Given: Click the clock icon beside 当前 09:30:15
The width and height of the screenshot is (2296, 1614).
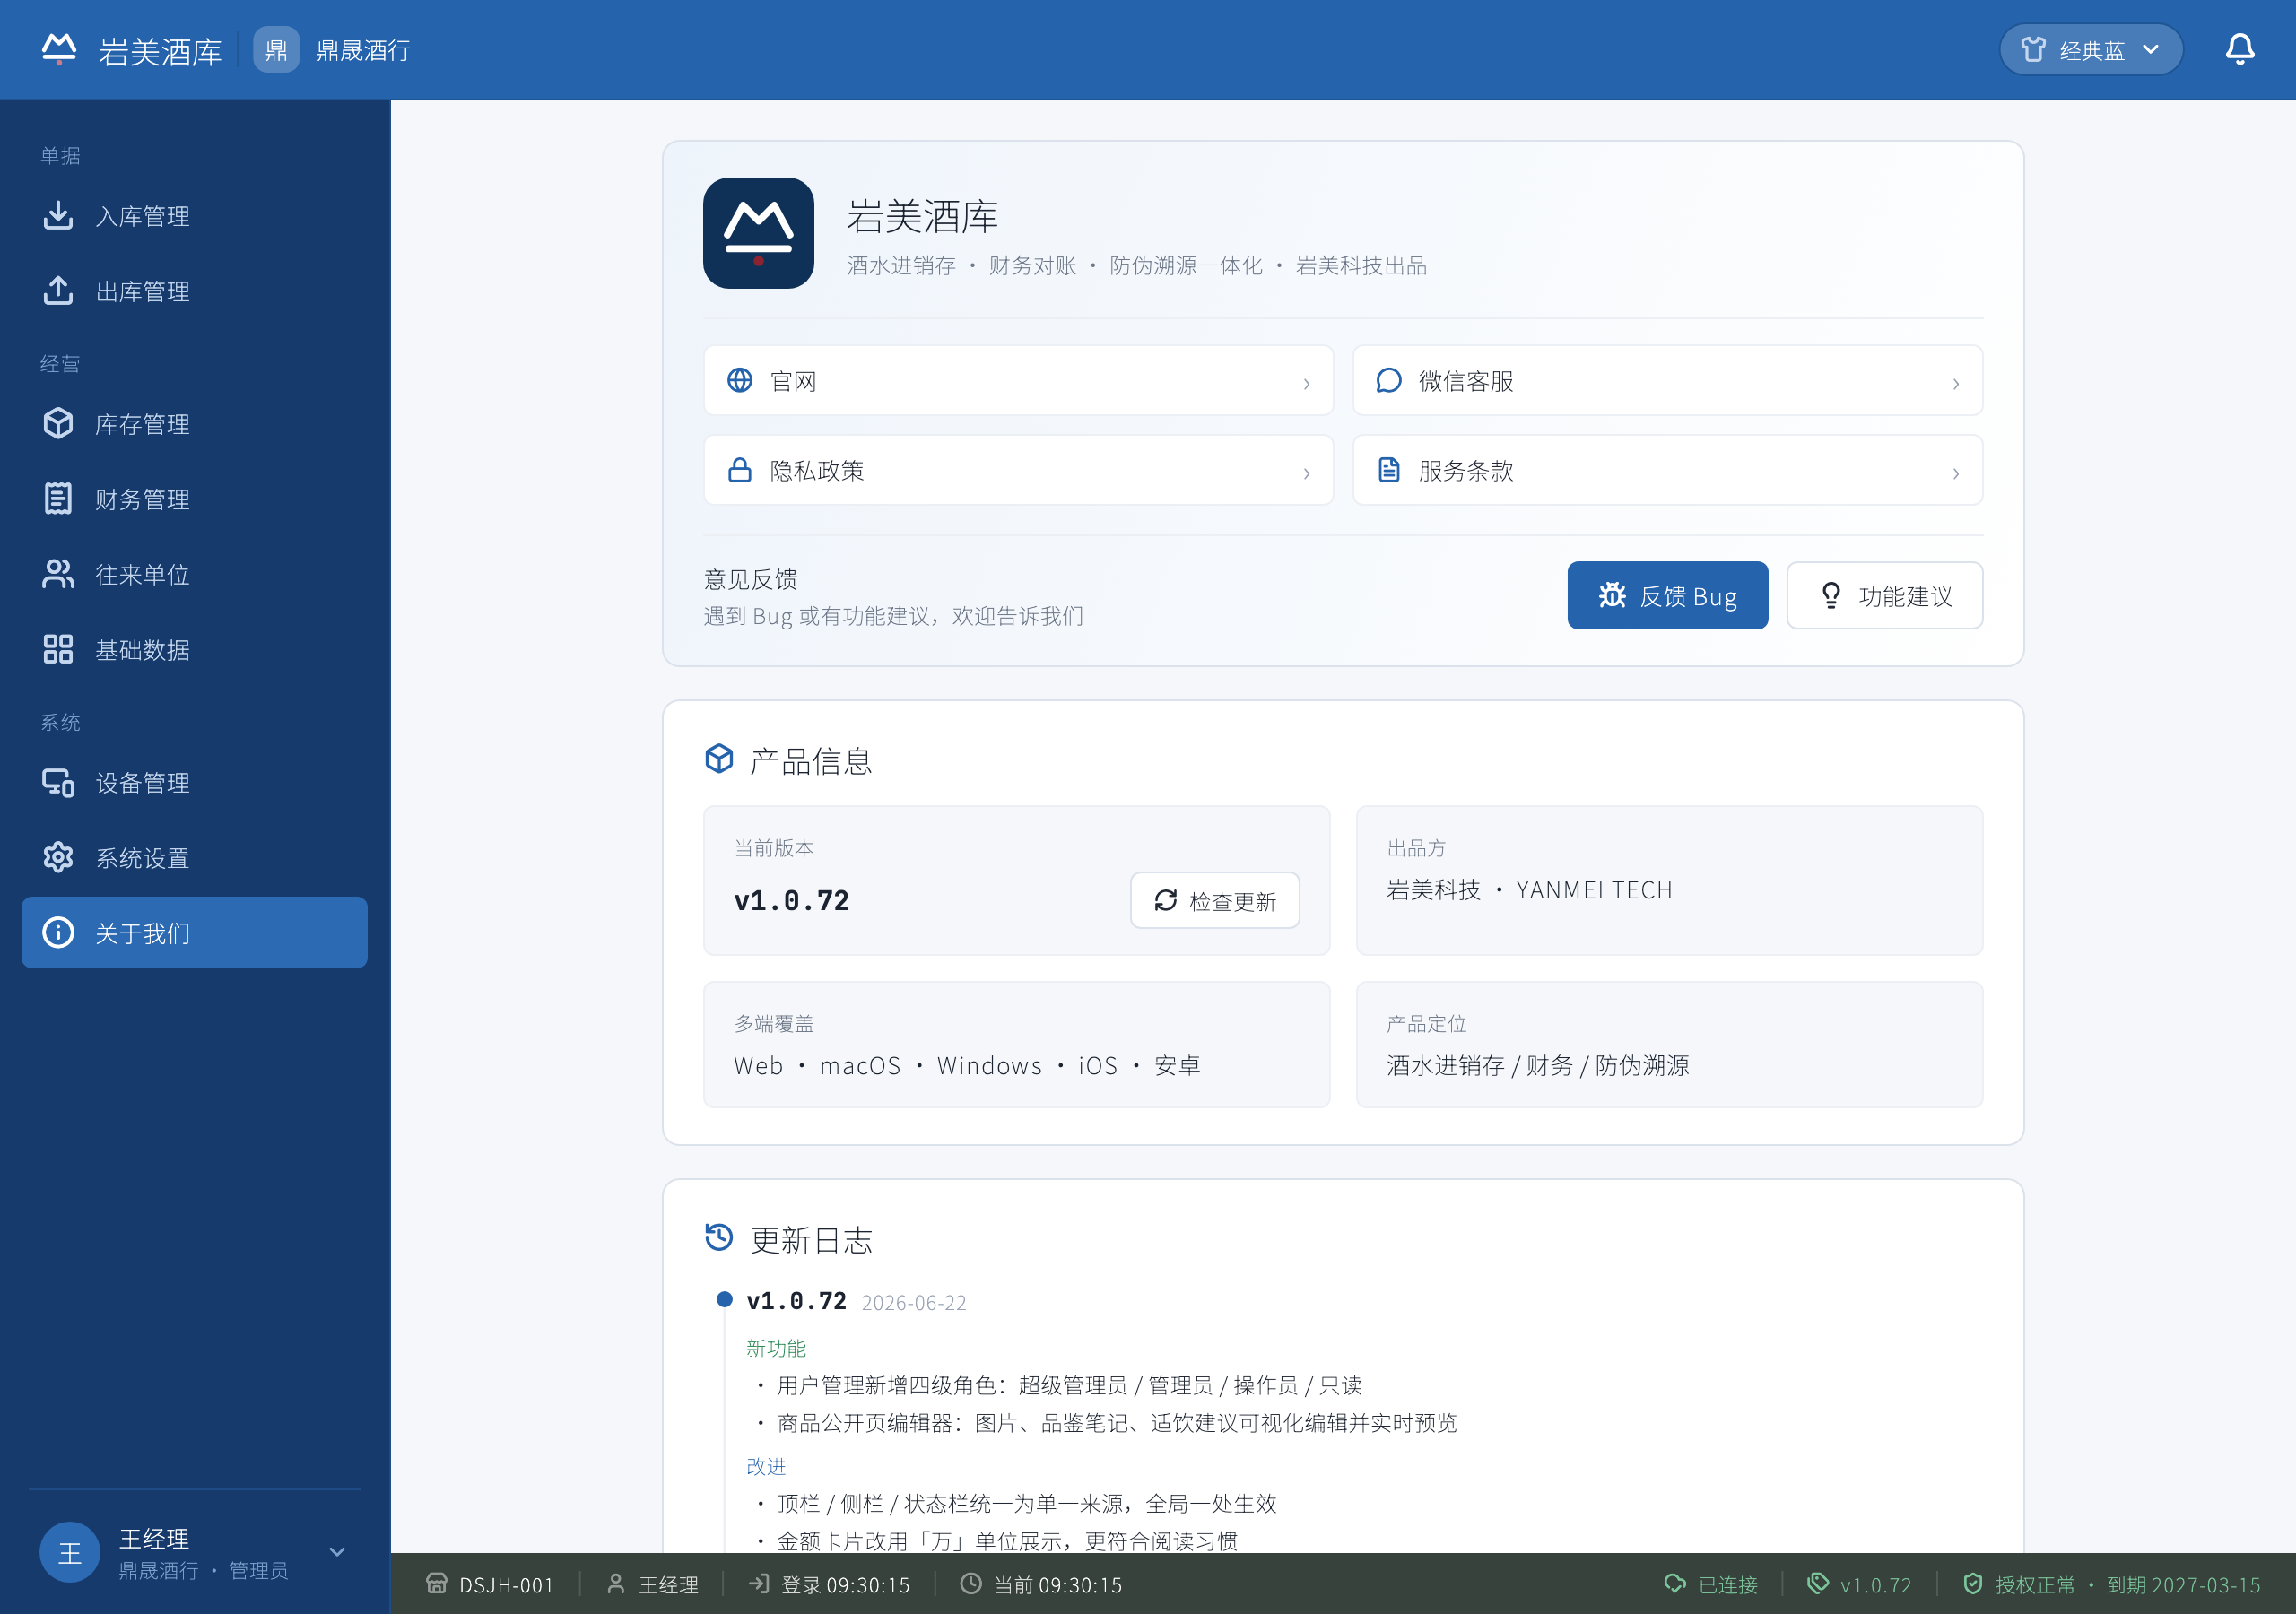Looking at the screenshot, I should 971,1584.
